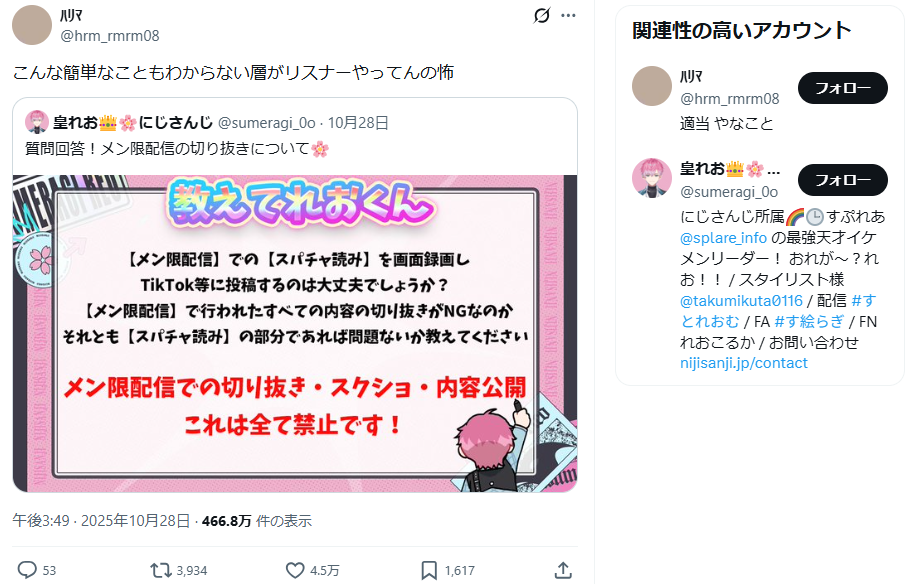This screenshot has width=917, height=584.
Task: Open the #す絵らぎ hashtag link
Action: pyautogui.click(x=809, y=322)
